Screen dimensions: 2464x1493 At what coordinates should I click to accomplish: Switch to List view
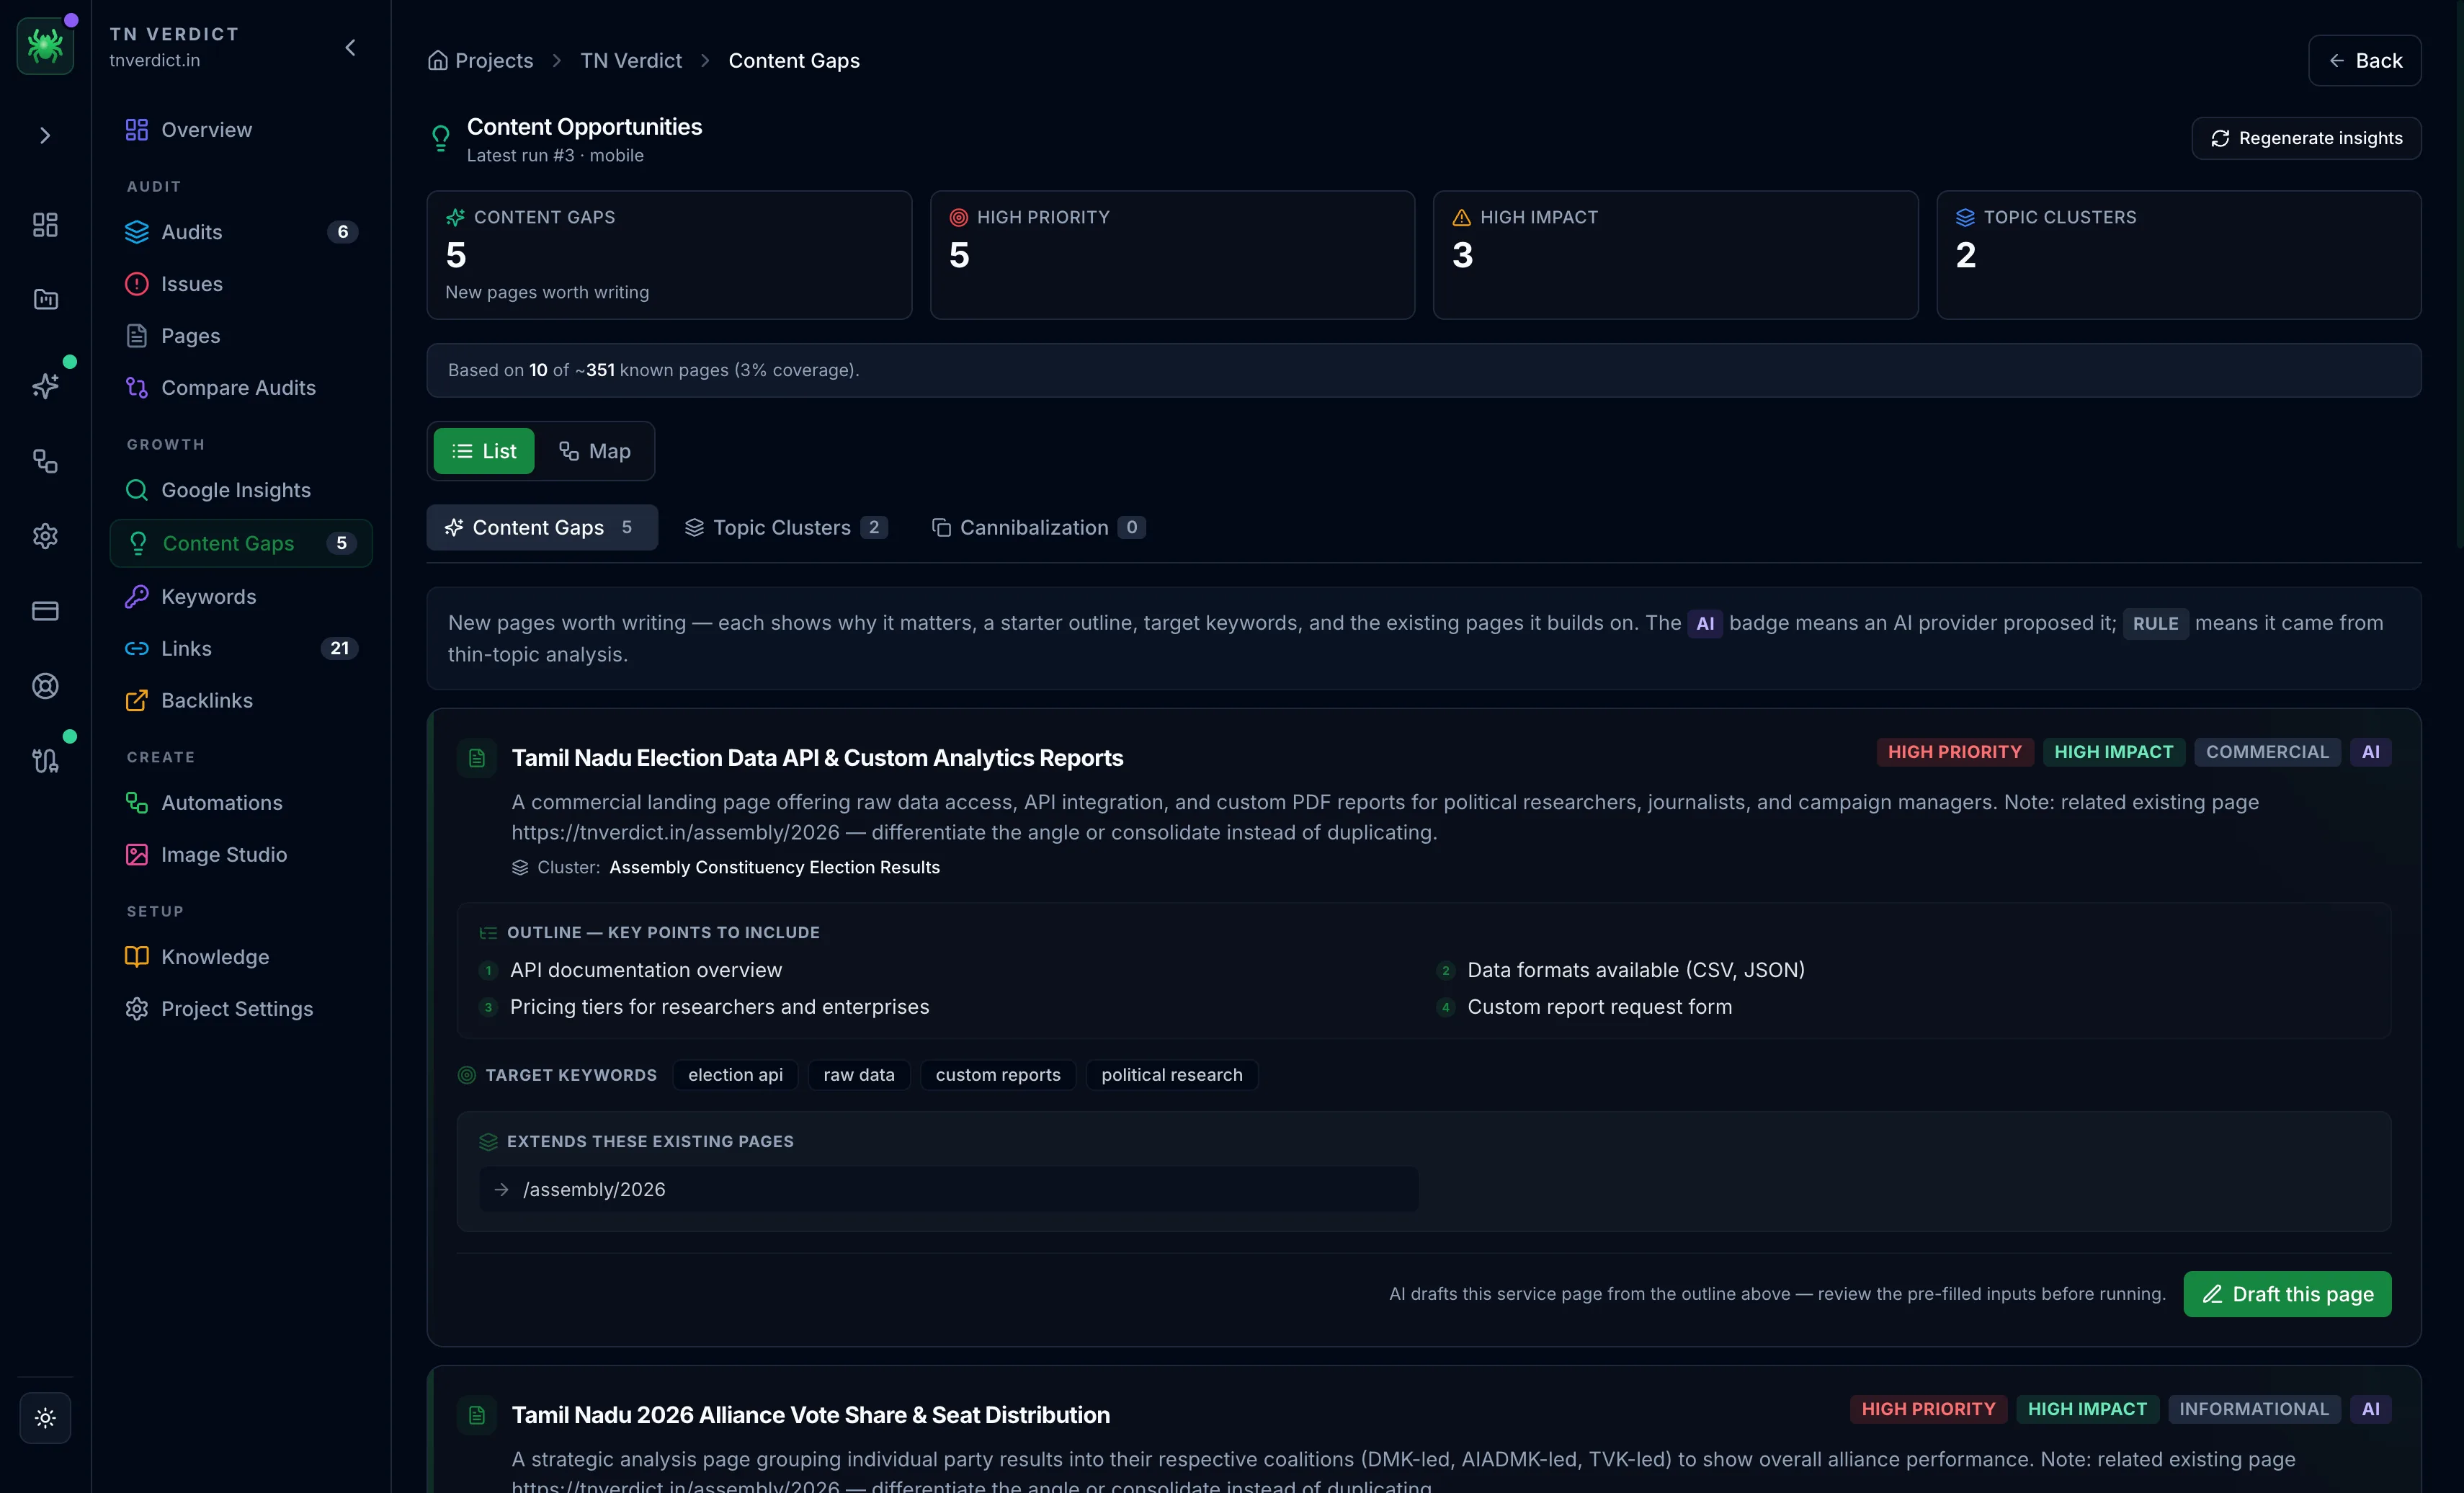click(x=484, y=451)
